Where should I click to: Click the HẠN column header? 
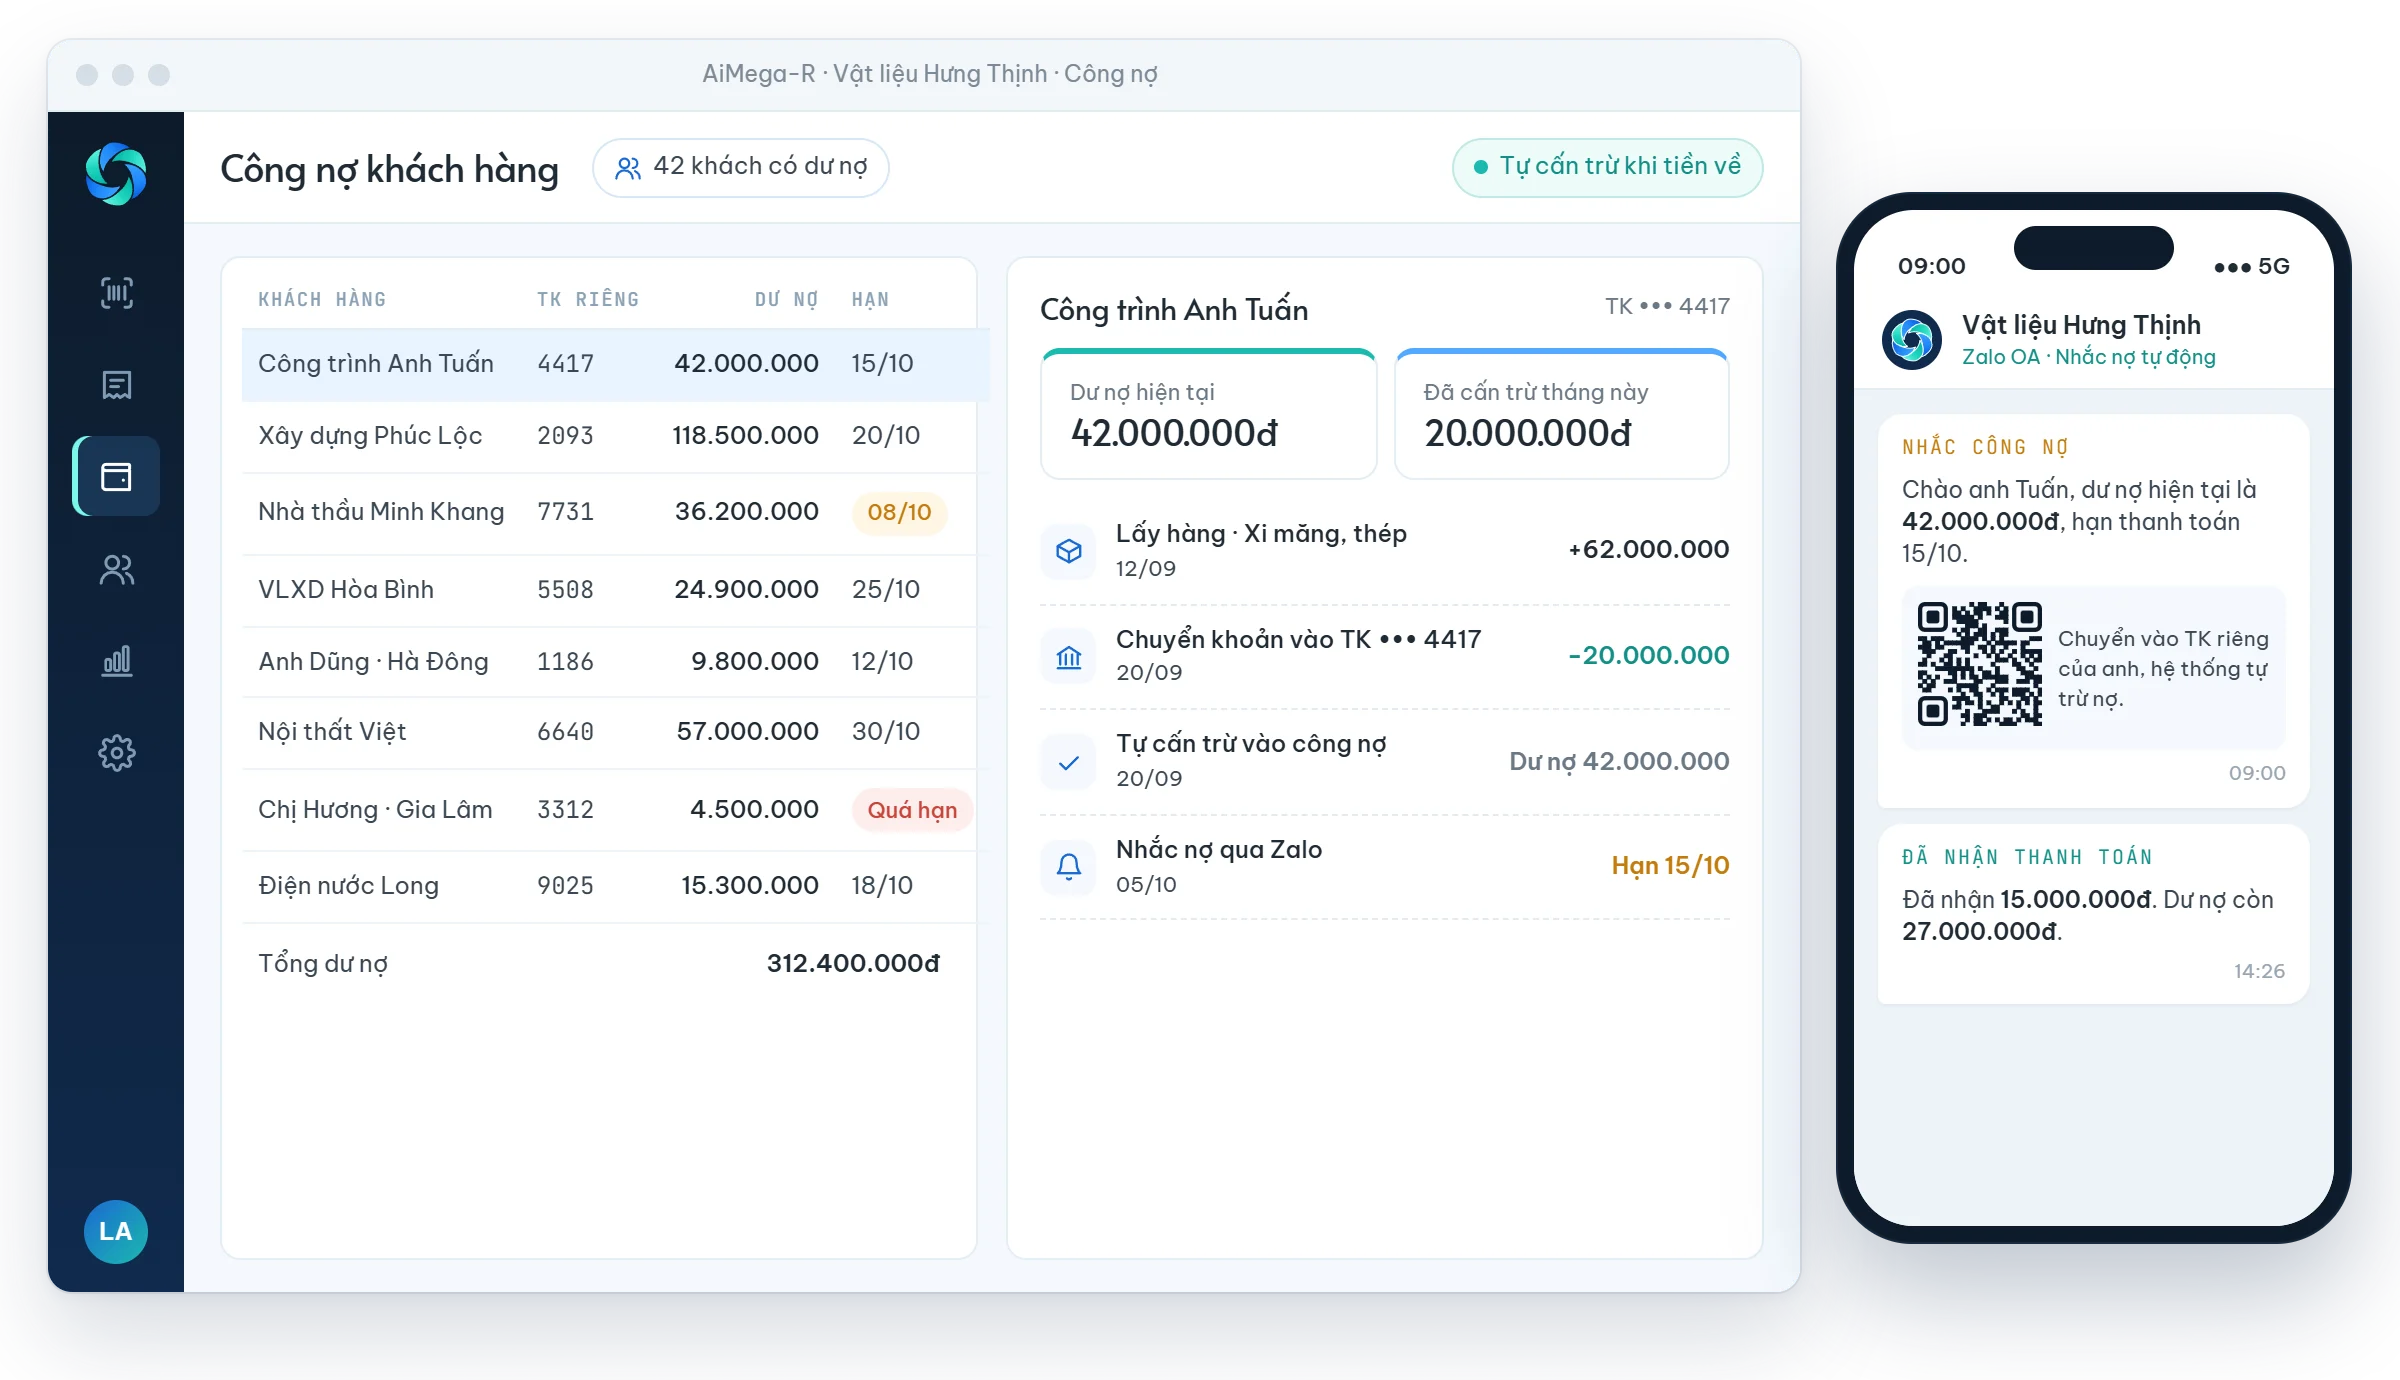coord(870,299)
